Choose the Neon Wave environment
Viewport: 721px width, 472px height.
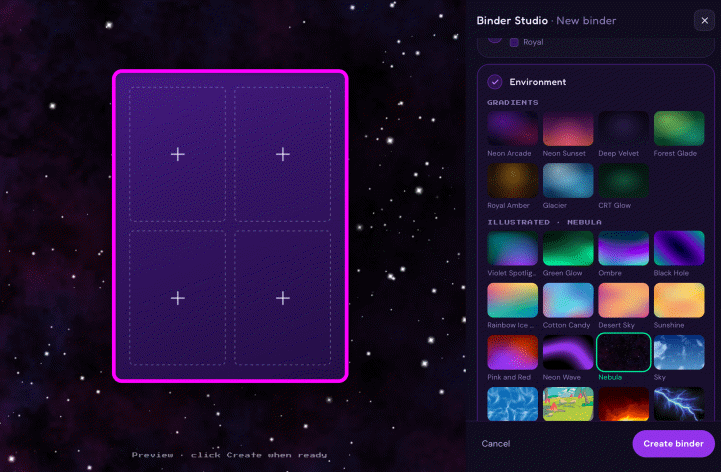pyautogui.click(x=568, y=352)
